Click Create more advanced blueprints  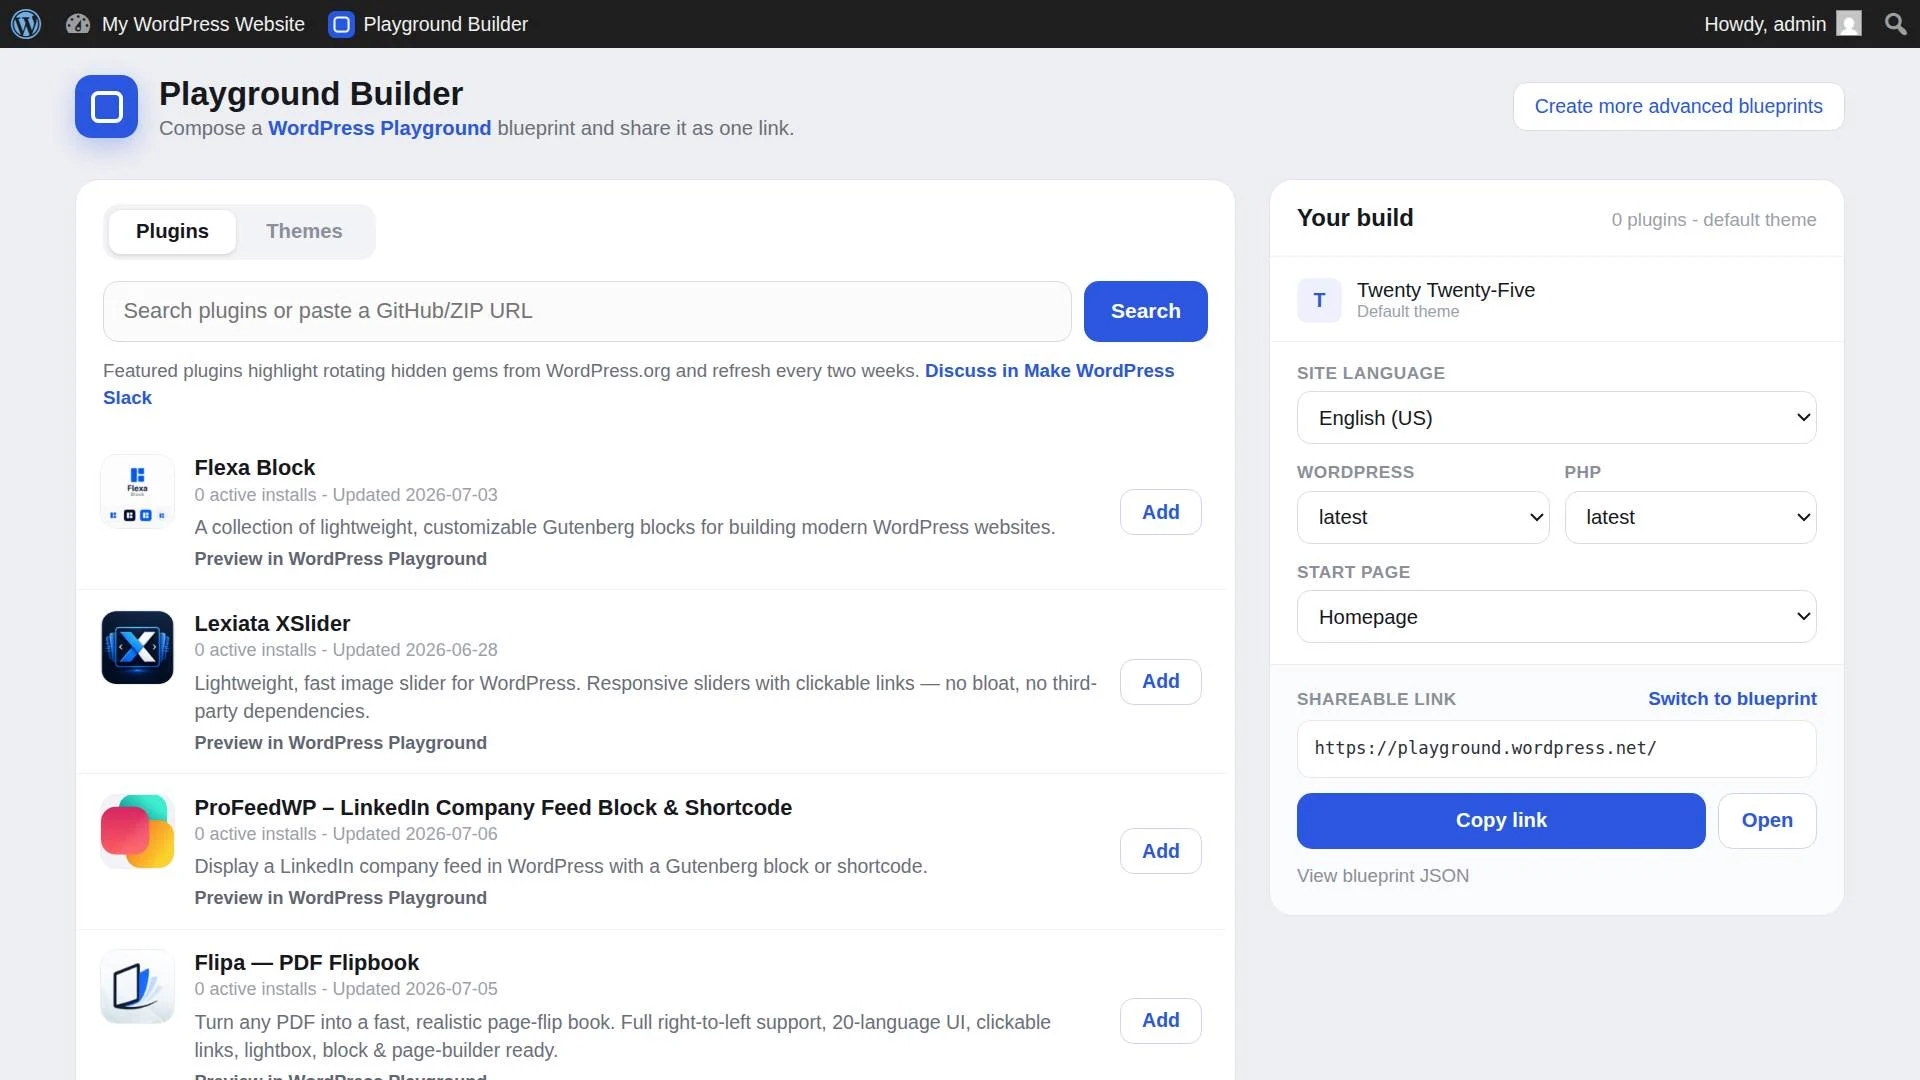click(x=1678, y=107)
